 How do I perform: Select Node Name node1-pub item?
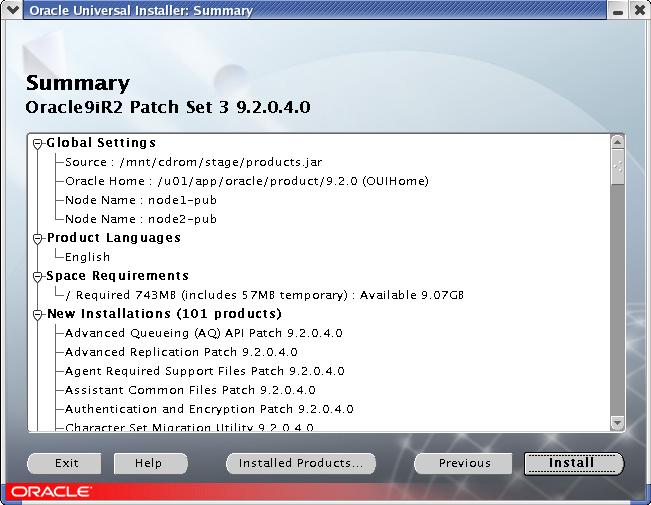(140, 200)
